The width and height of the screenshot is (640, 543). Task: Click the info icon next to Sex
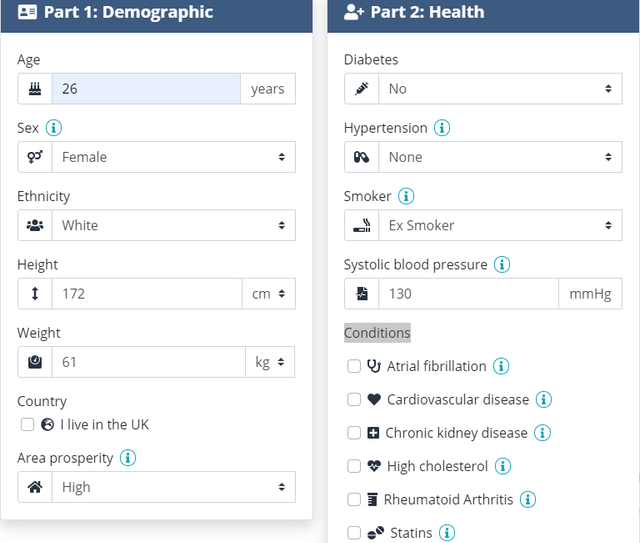coord(54,128)
